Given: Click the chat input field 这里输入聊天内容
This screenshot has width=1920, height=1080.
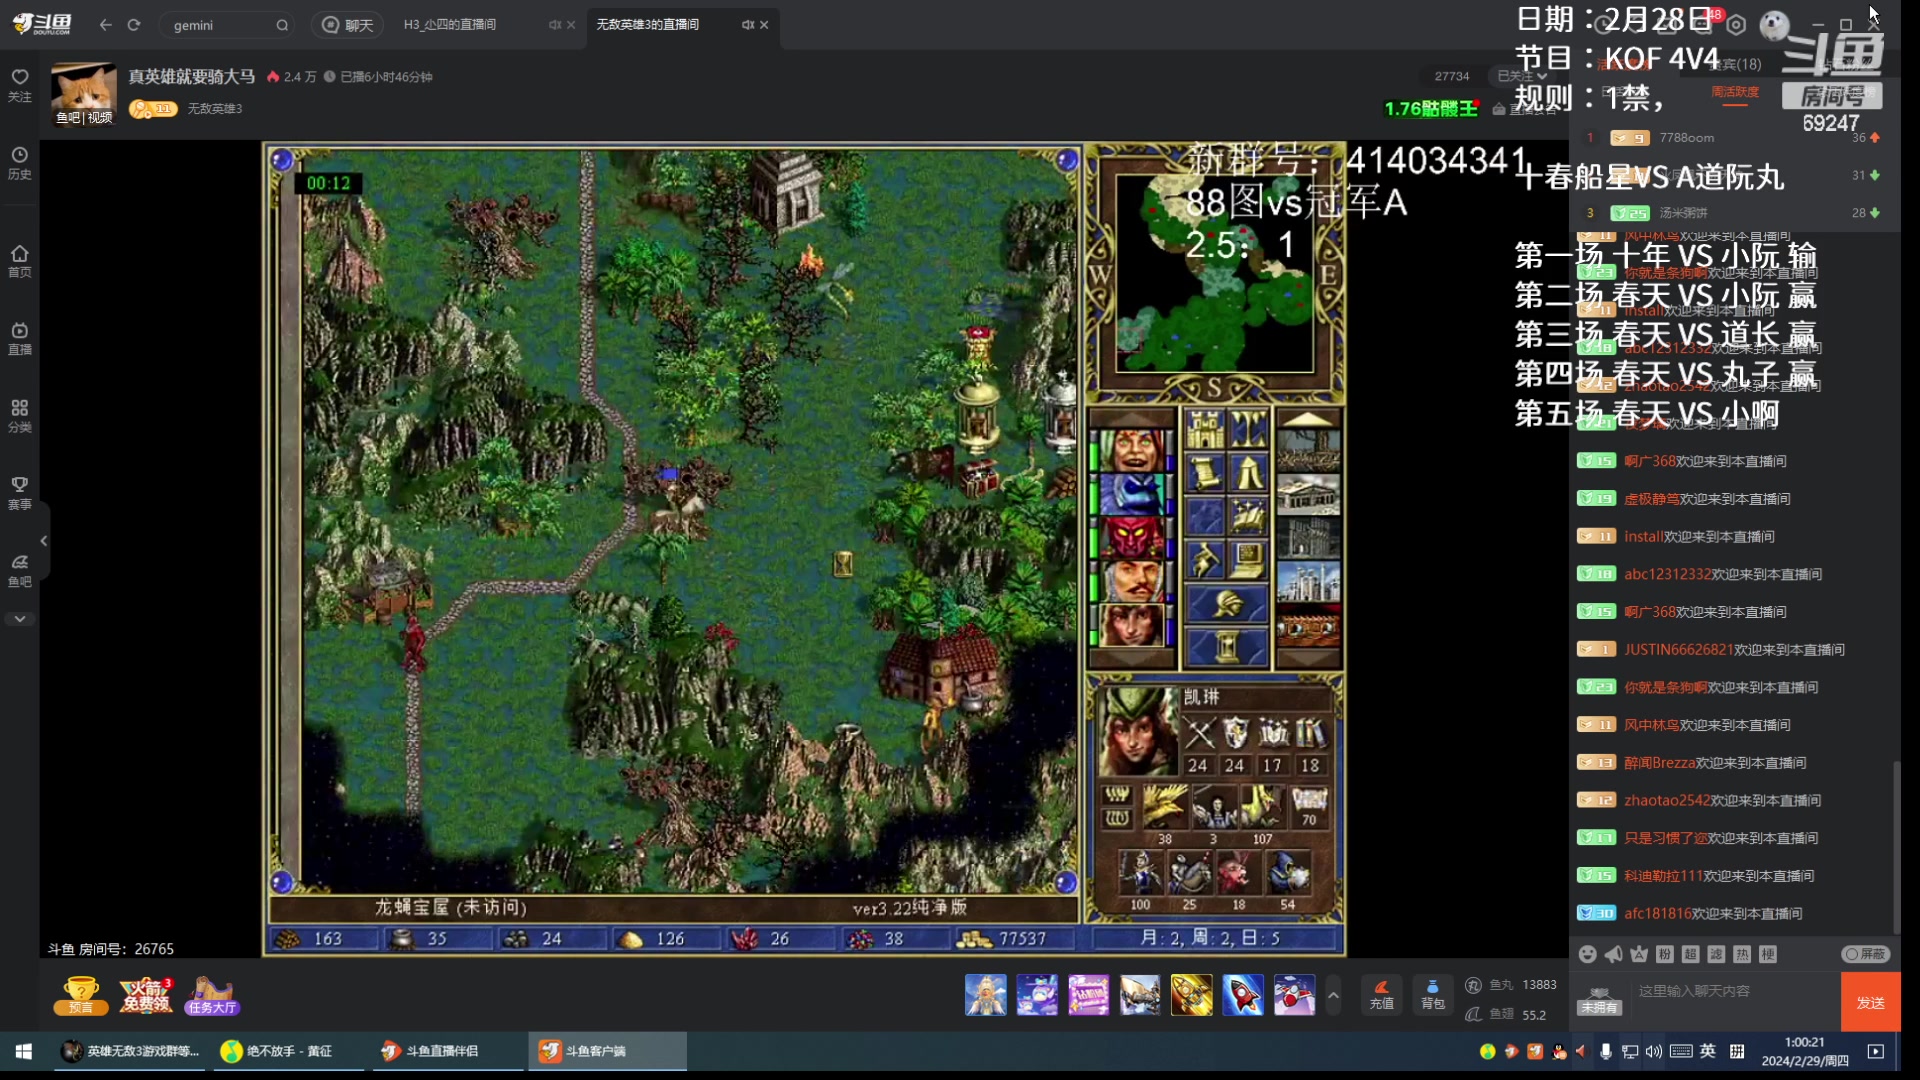Looking at the screenshot, I should (x=1735, y=1000).
